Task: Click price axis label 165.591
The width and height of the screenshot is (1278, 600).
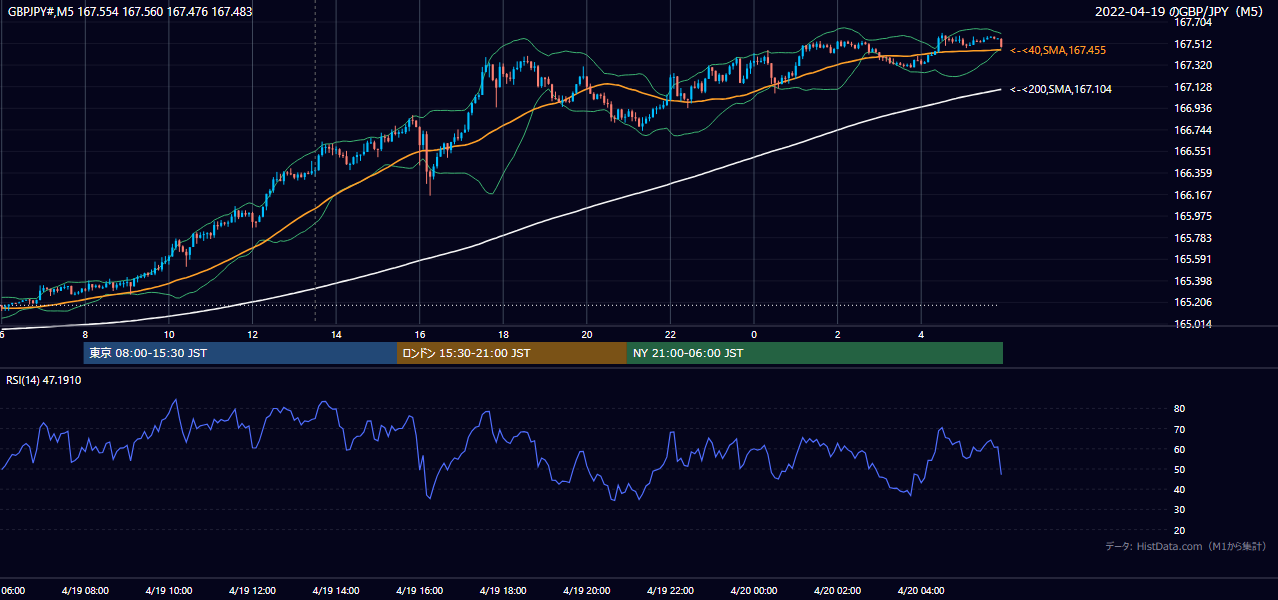Action: pyautogui.click(x=1193, y=260)
